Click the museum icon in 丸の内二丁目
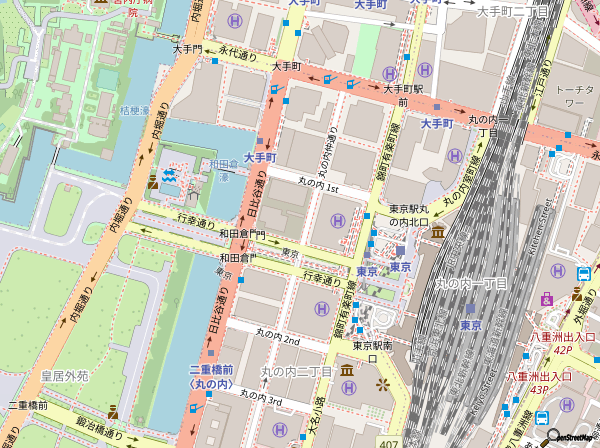 click(x=346, y=372)
